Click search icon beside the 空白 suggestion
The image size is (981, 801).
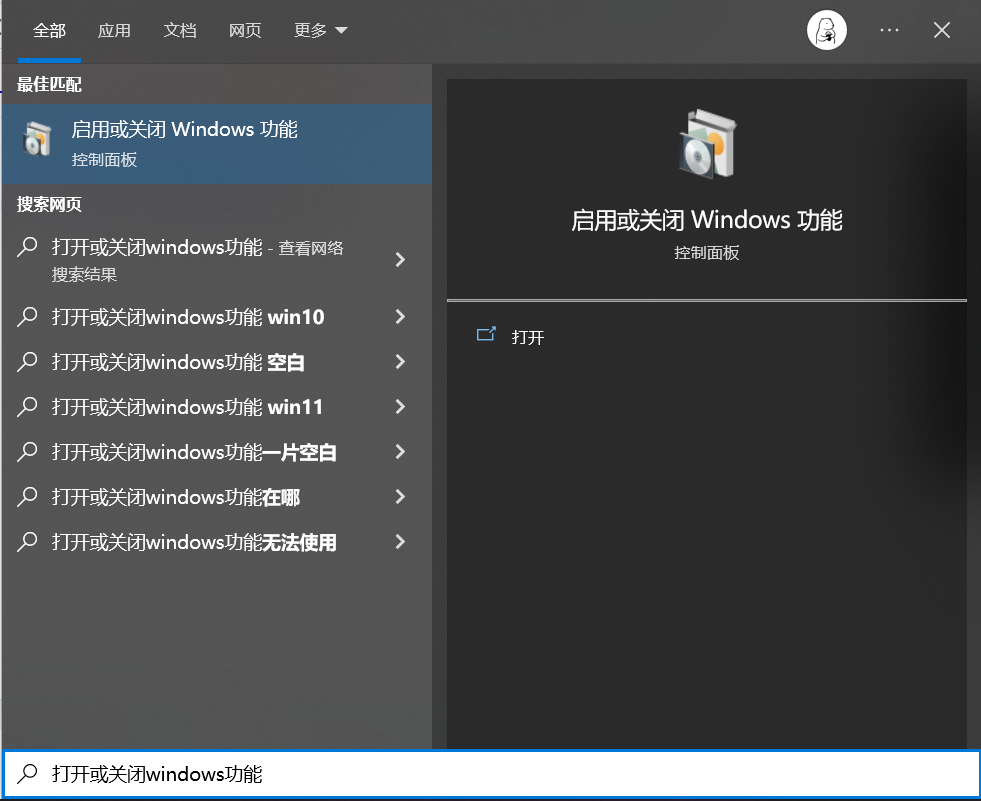pos(27,362)
